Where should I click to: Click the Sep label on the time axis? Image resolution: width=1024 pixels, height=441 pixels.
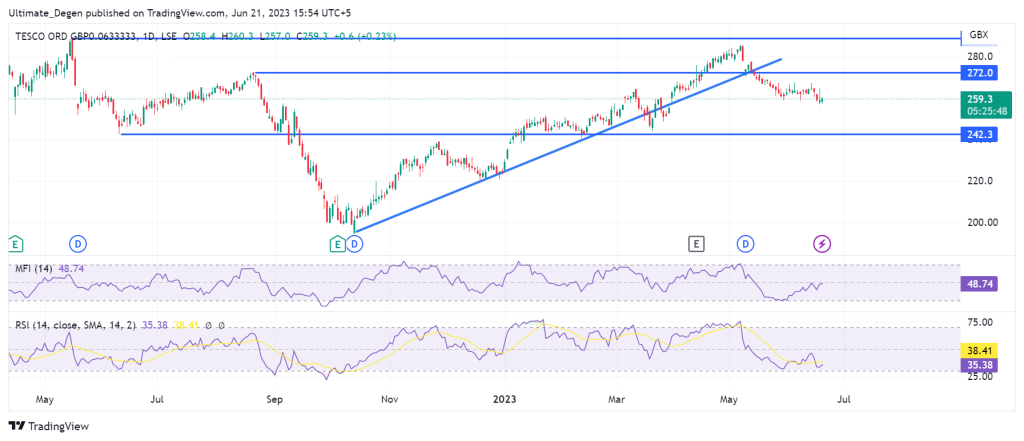(x=275, y=397)
